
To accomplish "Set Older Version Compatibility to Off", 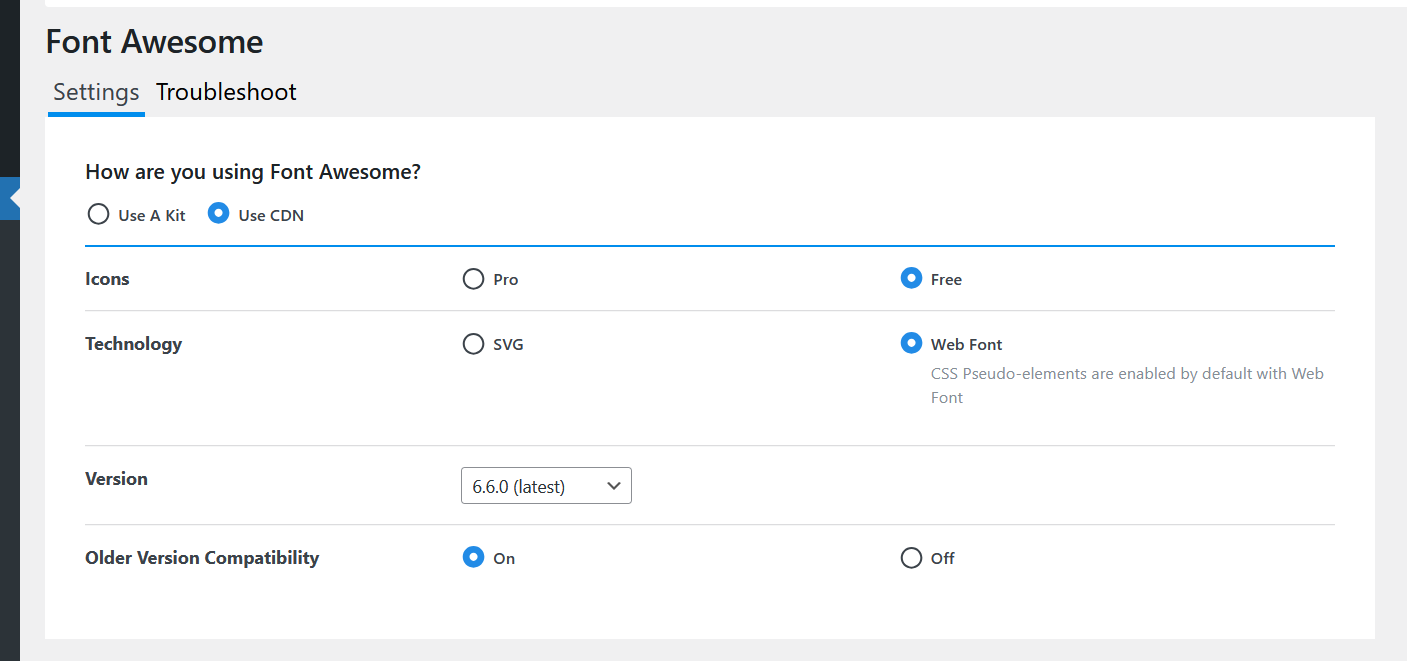I will click(911, 558).
